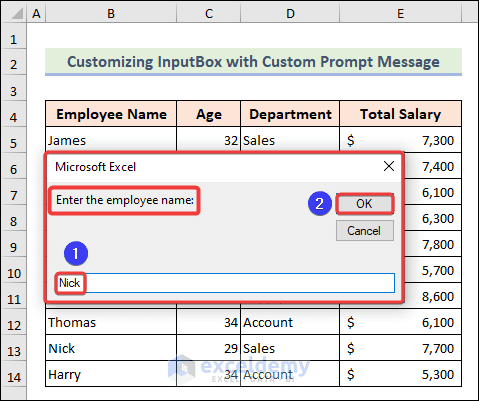Select column D header
This screenshot has height=401, width=479.
(x=290, y=13)
